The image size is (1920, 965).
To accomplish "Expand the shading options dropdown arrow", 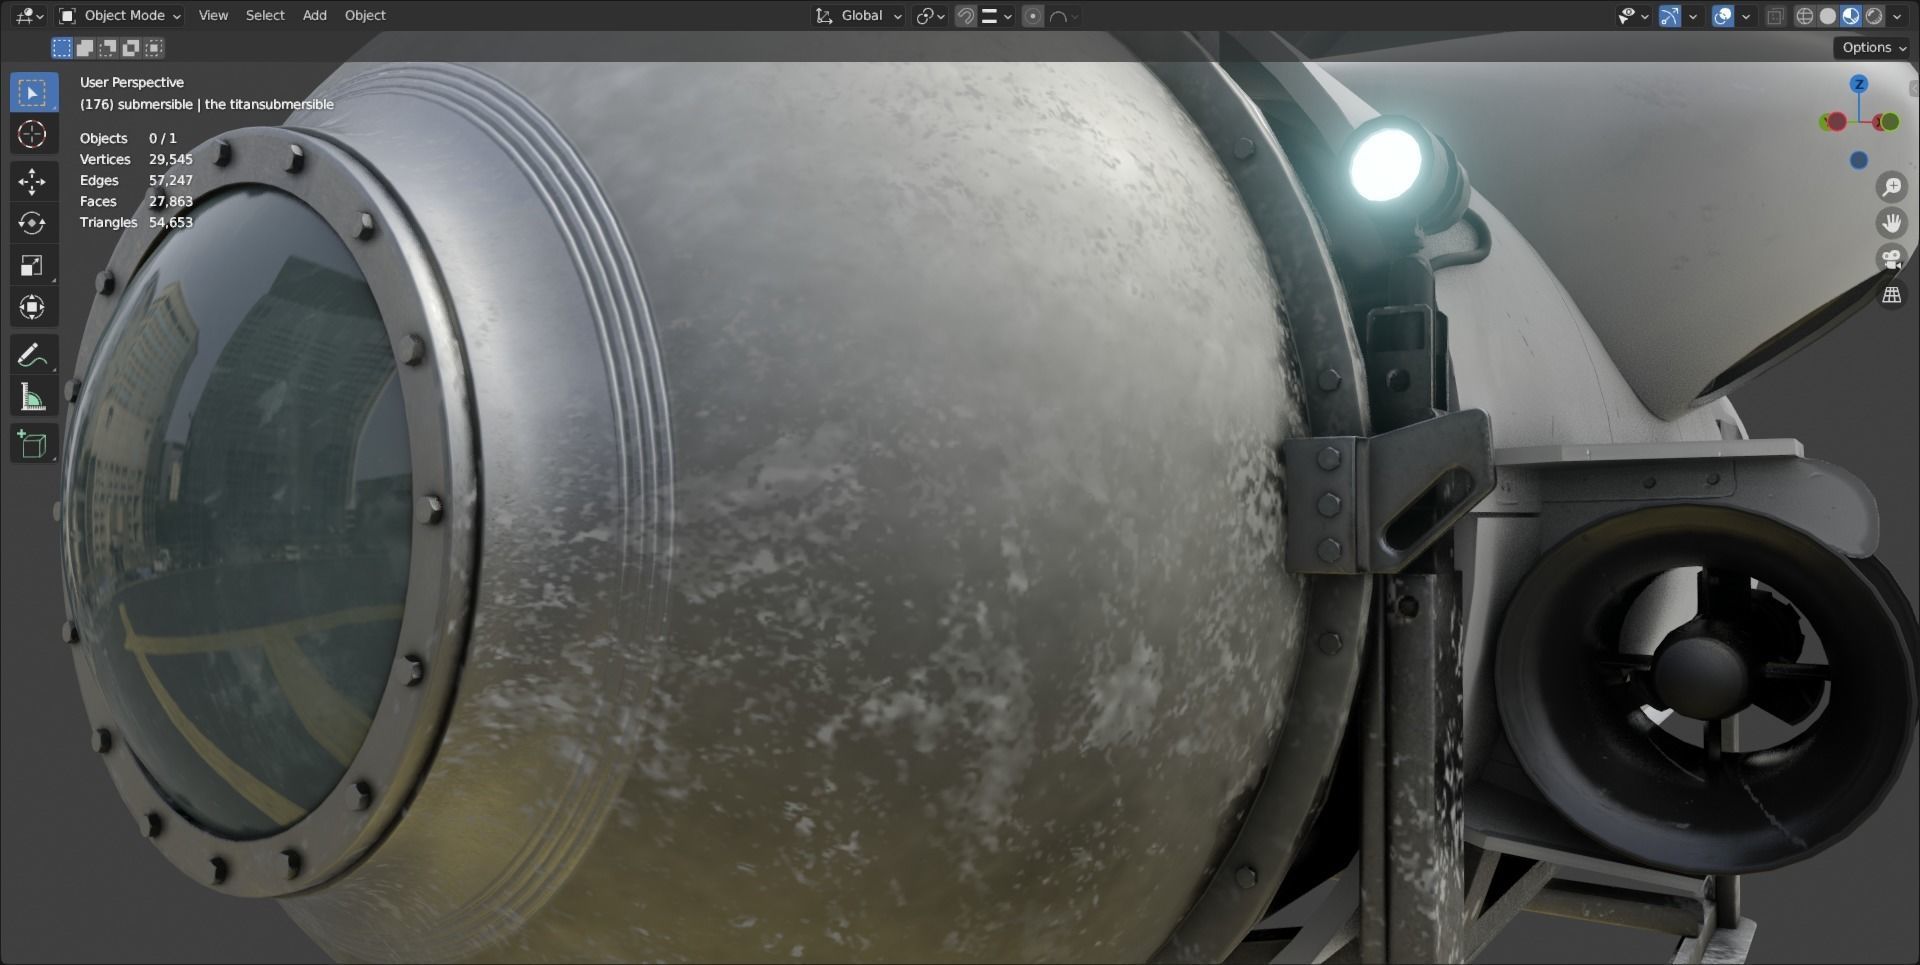I will pyautogui.click(x=1897, y=16).
